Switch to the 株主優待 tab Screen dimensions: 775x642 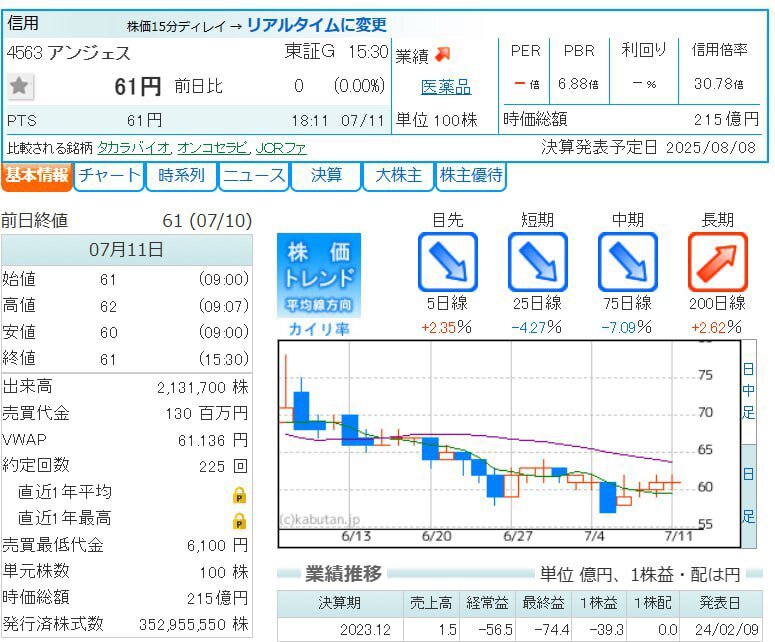coord(471,175)
